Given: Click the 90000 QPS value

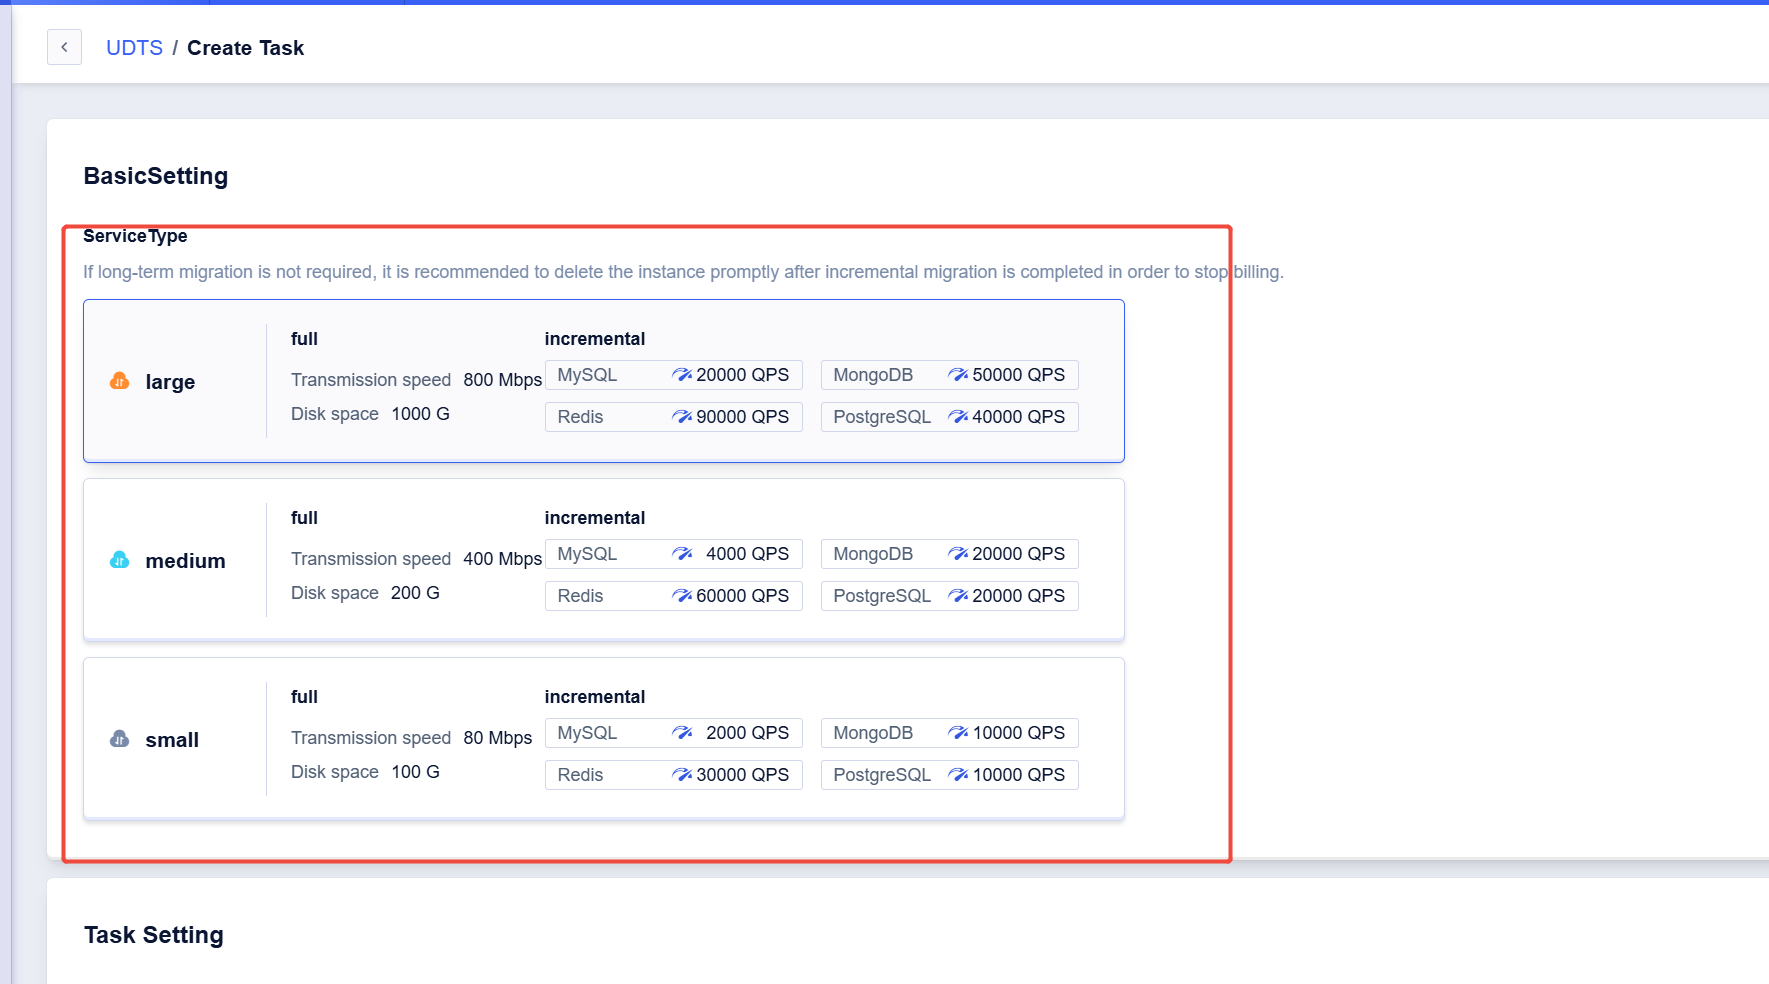Looking at the screenshot, I should click(x=743, y=417).
